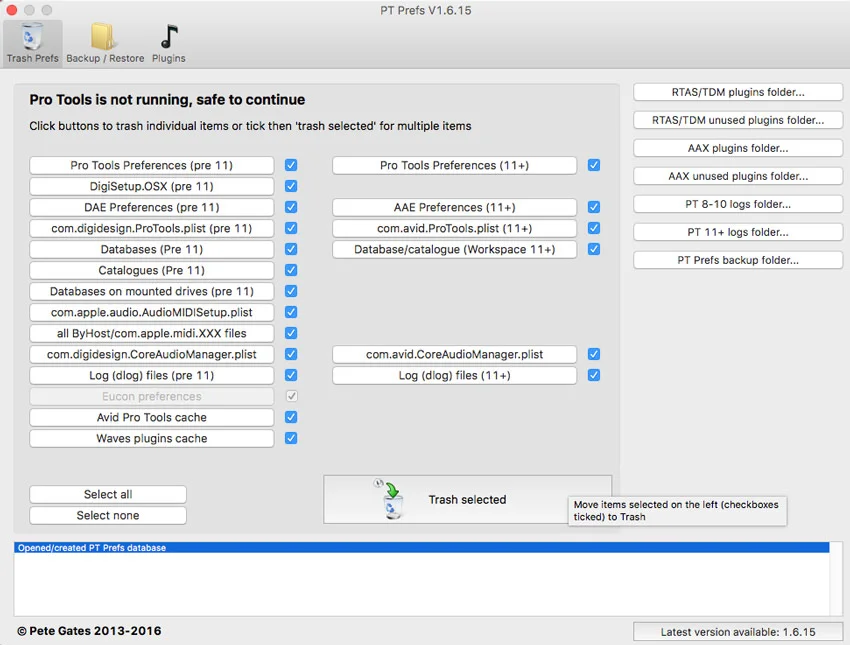Viewport: 850px width, 645px height.
Task: Click Database/catalogue (Workspace 11+) button
Action: [454, 249]
